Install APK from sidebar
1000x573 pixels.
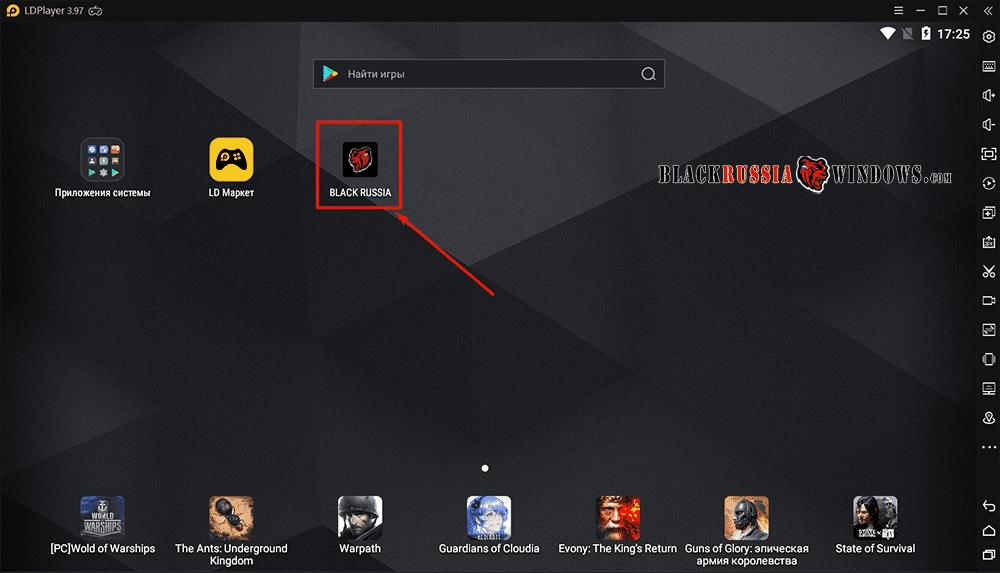point(989,242)
